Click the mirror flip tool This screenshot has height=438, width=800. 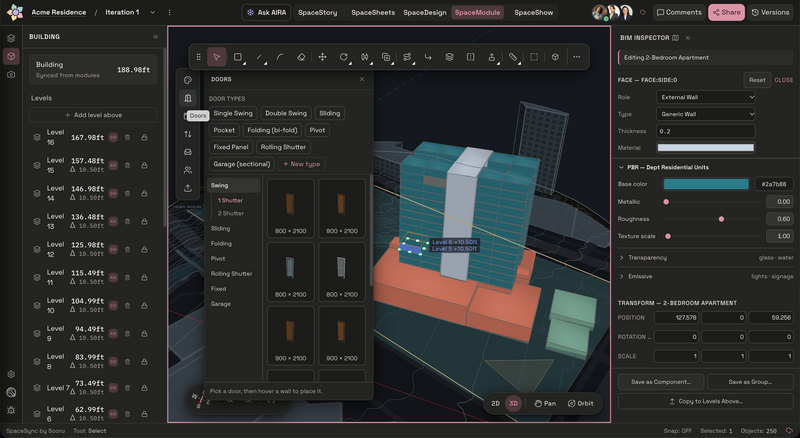pyautogui.click(x=365, y=57)
